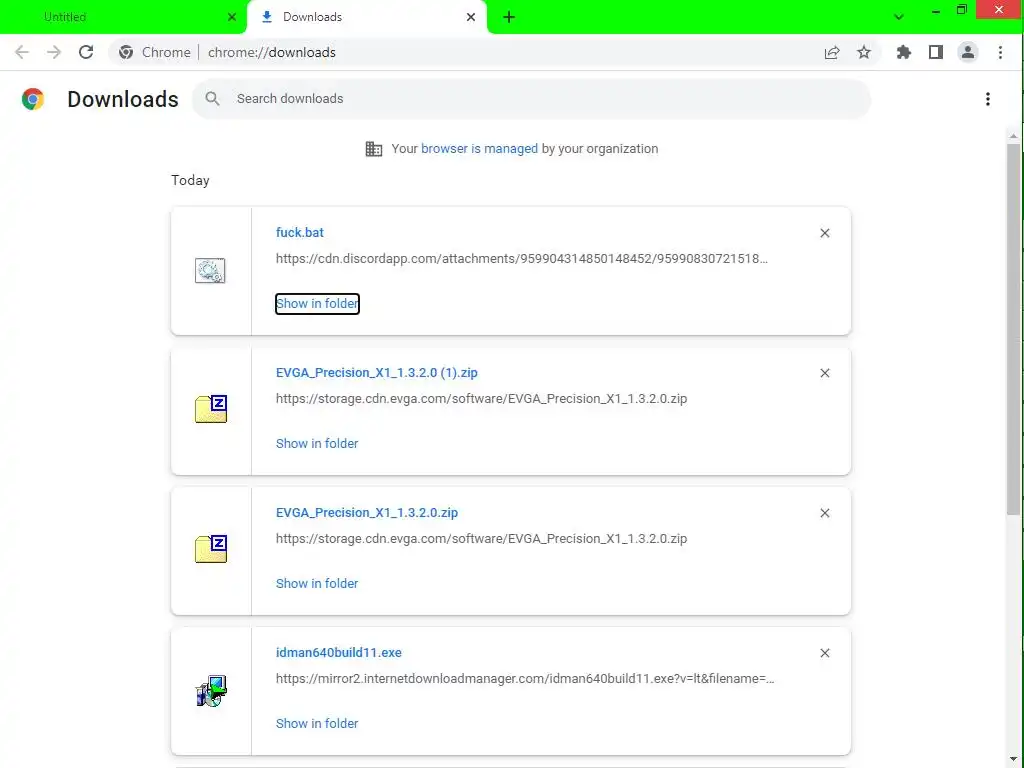The width and height of the screenshot is (1024, 768).
Task: Show EVGA_Precision_X1_1.3.2.0 (1).zip in folder
Action: point(317,443)
